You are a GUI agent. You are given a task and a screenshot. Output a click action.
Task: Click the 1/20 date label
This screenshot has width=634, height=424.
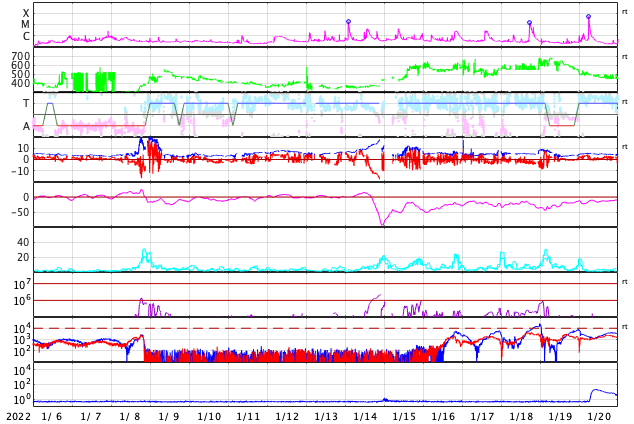[x=599, y=416]
